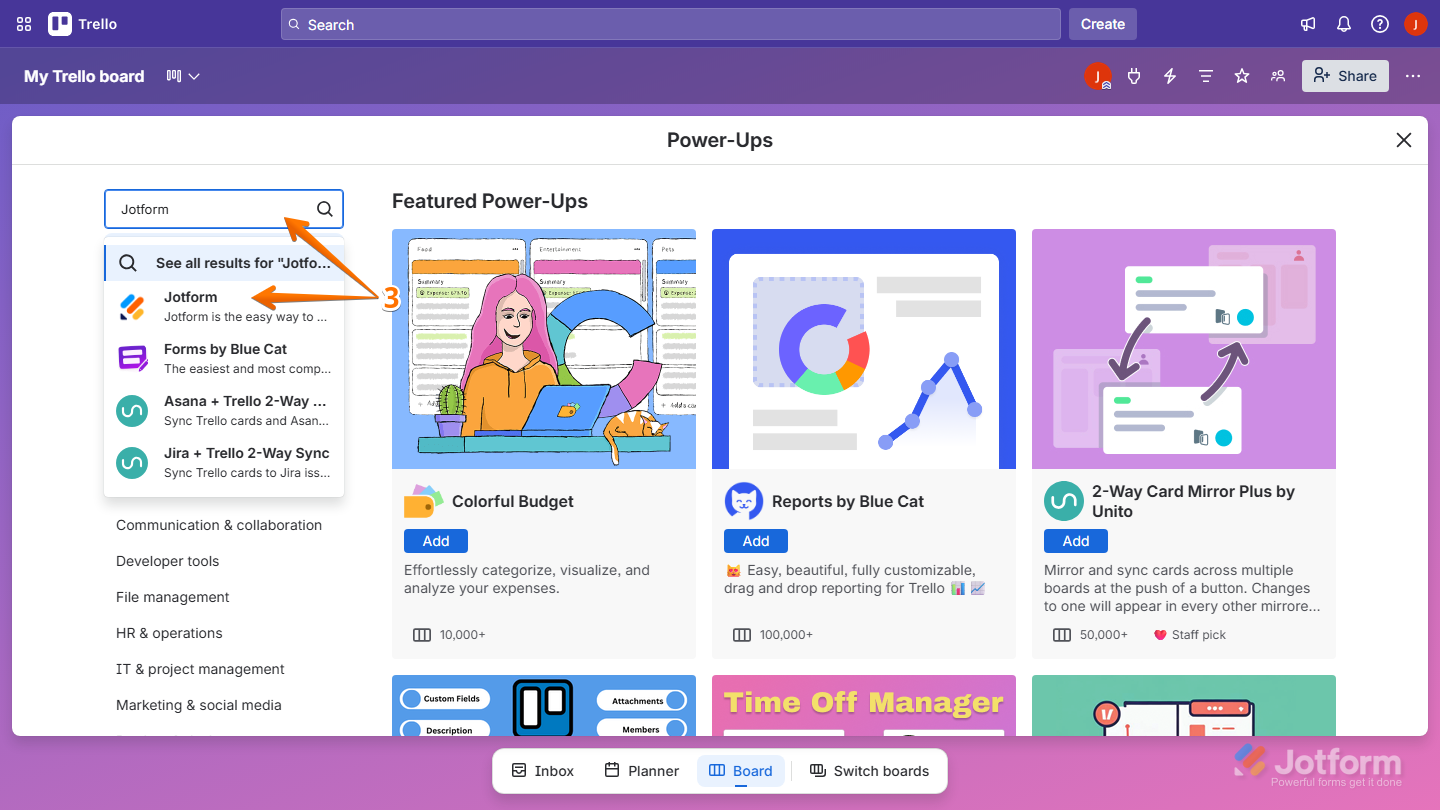The height and width of the screenshot is (810, 1440).
Task: Click the red avatar in board header
Action: [1097, 75]
